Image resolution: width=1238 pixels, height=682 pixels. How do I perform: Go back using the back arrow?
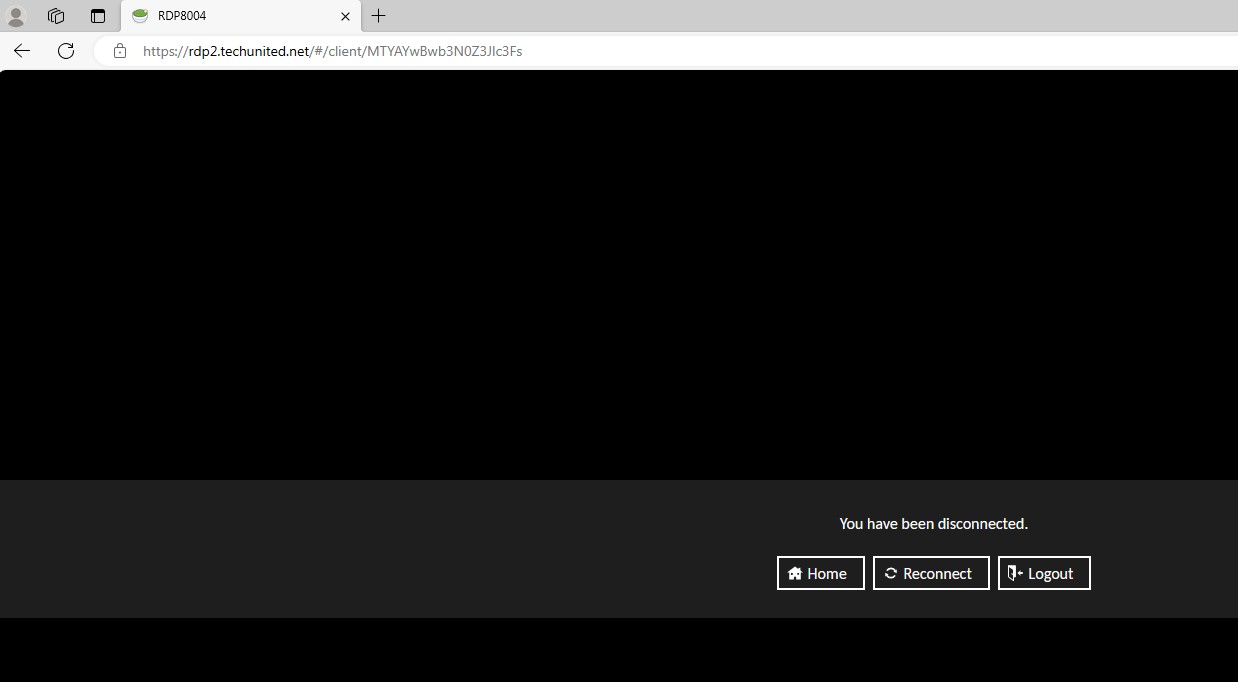click(x=22, y=51)
